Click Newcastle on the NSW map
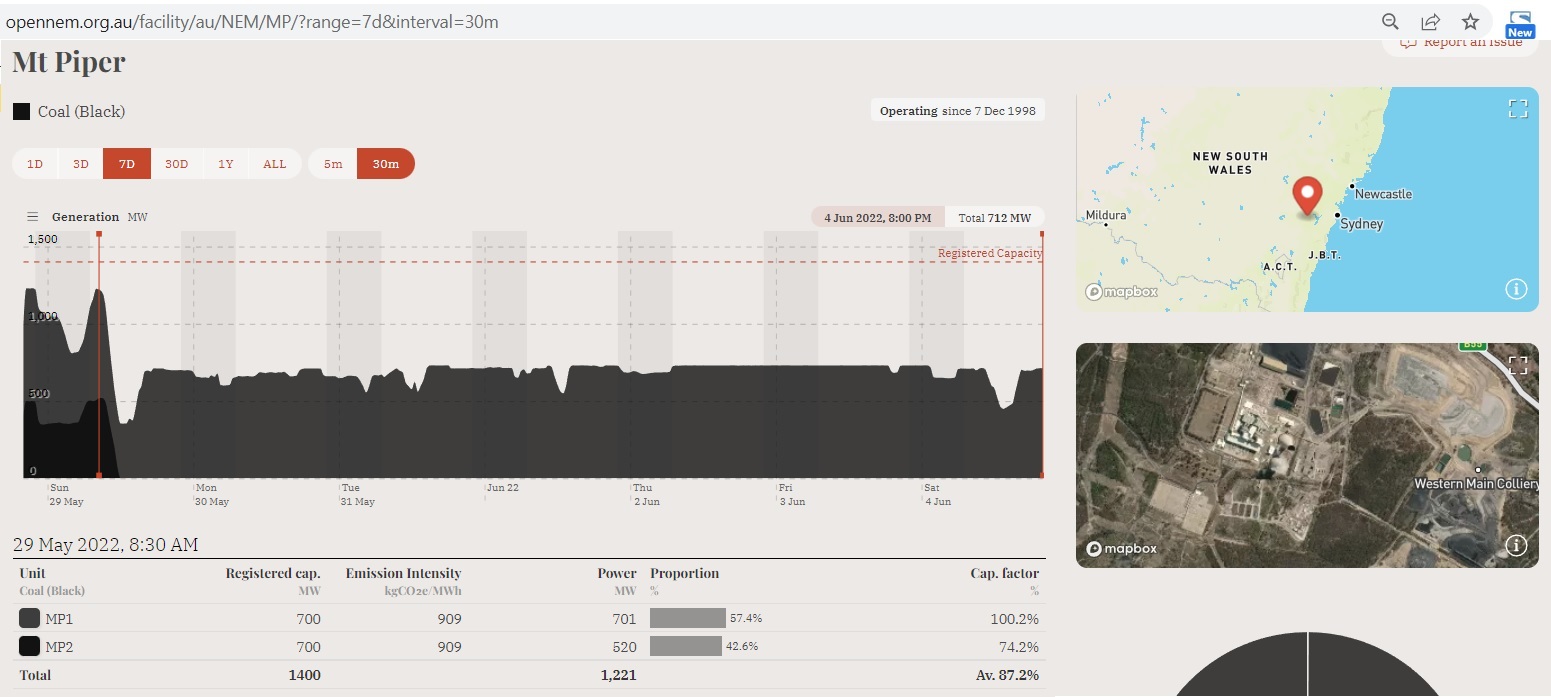This screenshot has width=1551, height=697. pos(1383,193)
